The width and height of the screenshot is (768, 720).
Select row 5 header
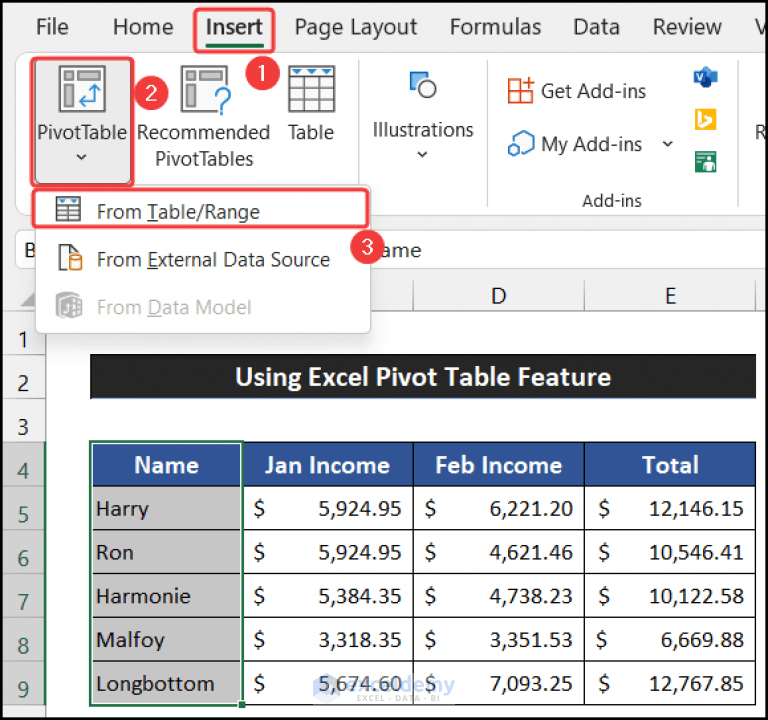tap(23, 514)
